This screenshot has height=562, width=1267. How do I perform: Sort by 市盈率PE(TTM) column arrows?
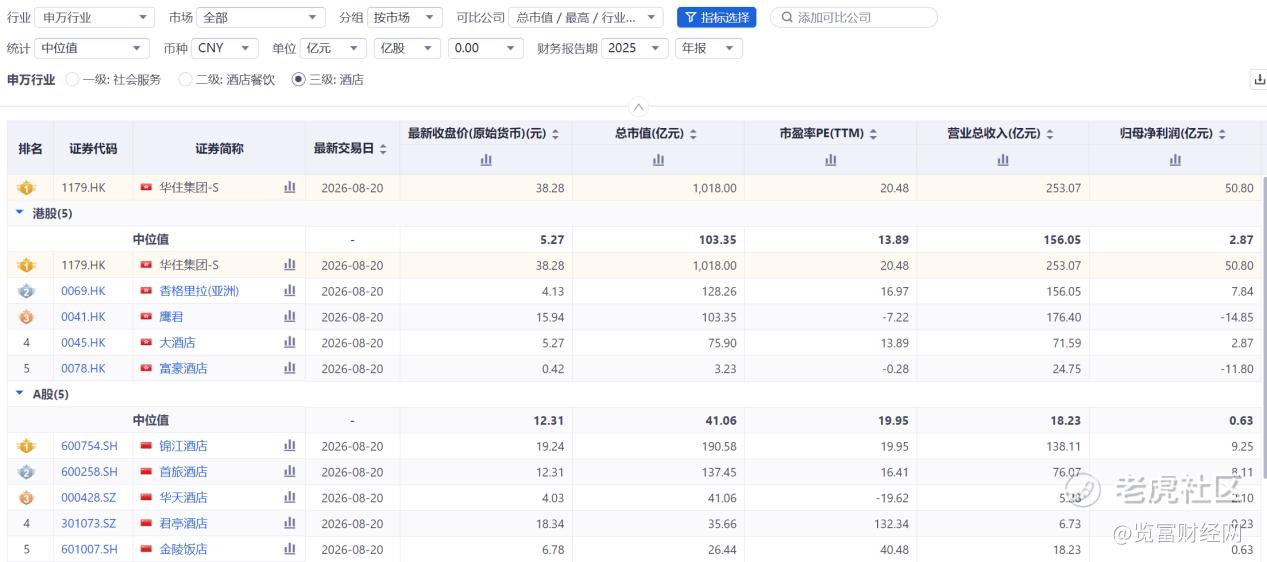[872, 134]
